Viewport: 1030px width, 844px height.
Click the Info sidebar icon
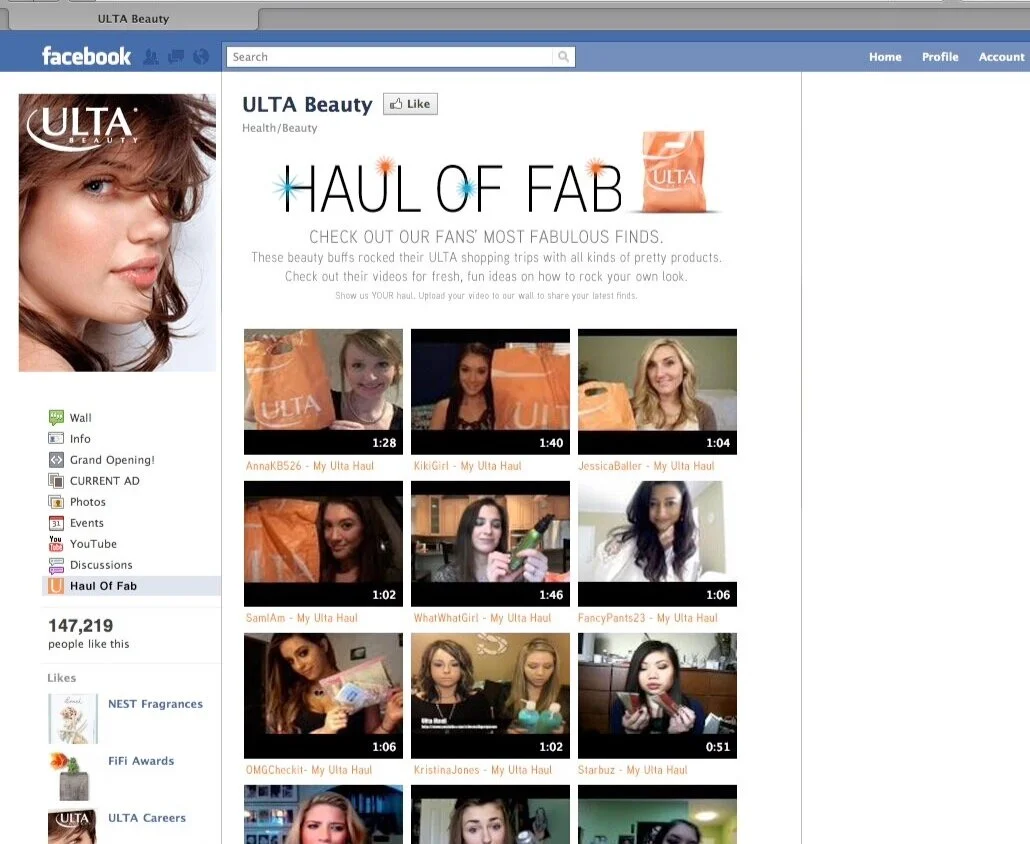(56, 438)
